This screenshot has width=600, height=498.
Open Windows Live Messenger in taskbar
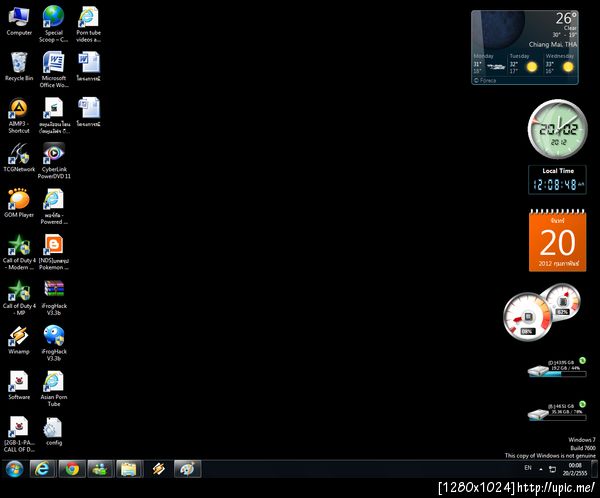[x=101, y=469]
